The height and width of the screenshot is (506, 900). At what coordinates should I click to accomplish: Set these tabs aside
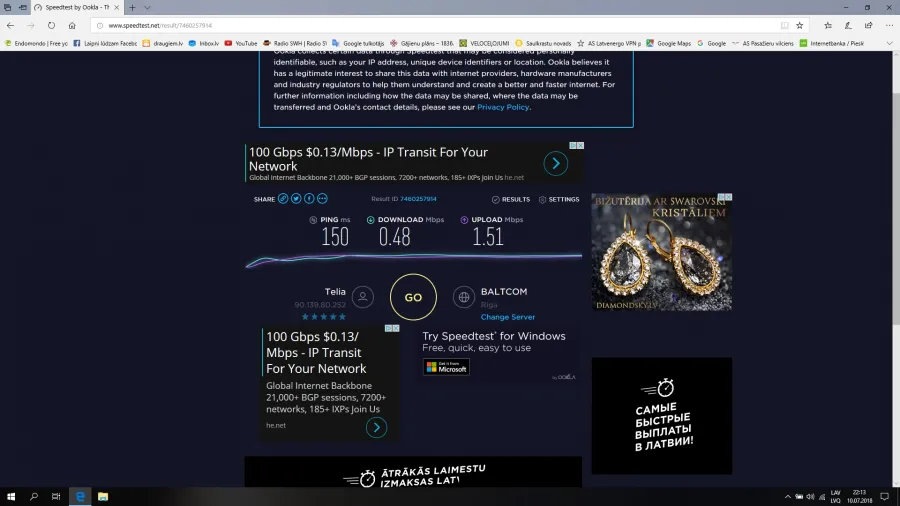pyautogui.click(x=22, y=7)
